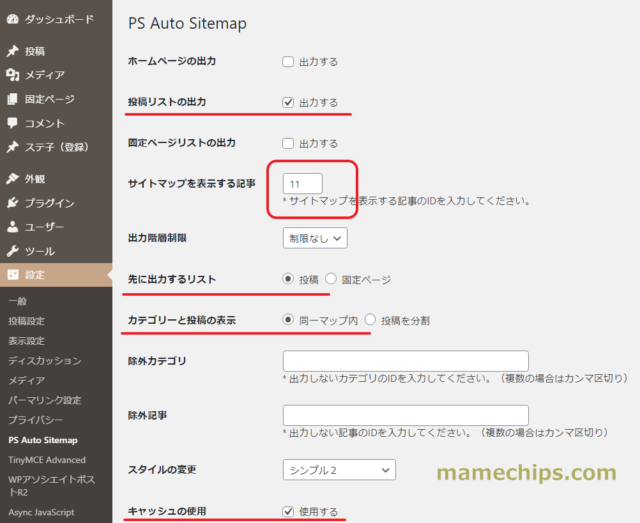
Task: Click the 除外記事 input field
Action: 406,415
